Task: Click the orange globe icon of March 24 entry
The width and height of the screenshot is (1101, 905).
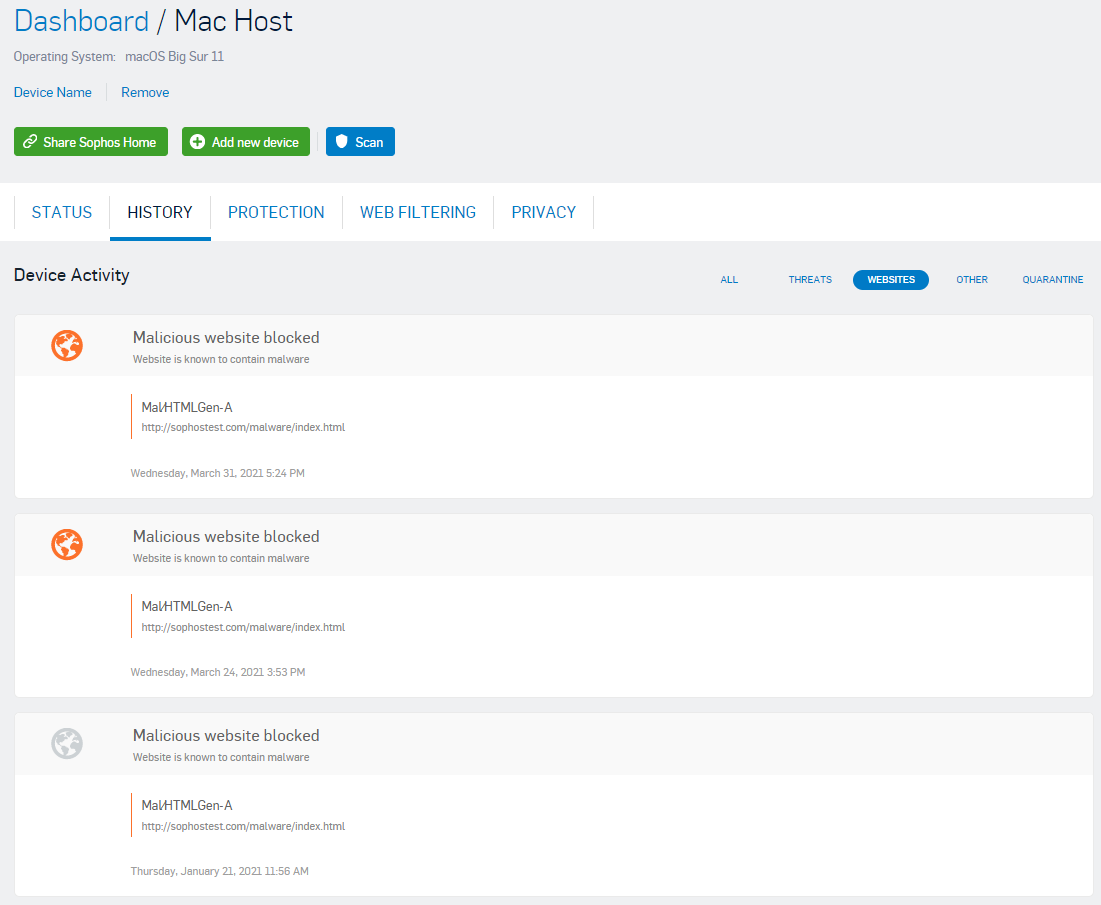Action: pyautogui.click(x=67, y=545)
